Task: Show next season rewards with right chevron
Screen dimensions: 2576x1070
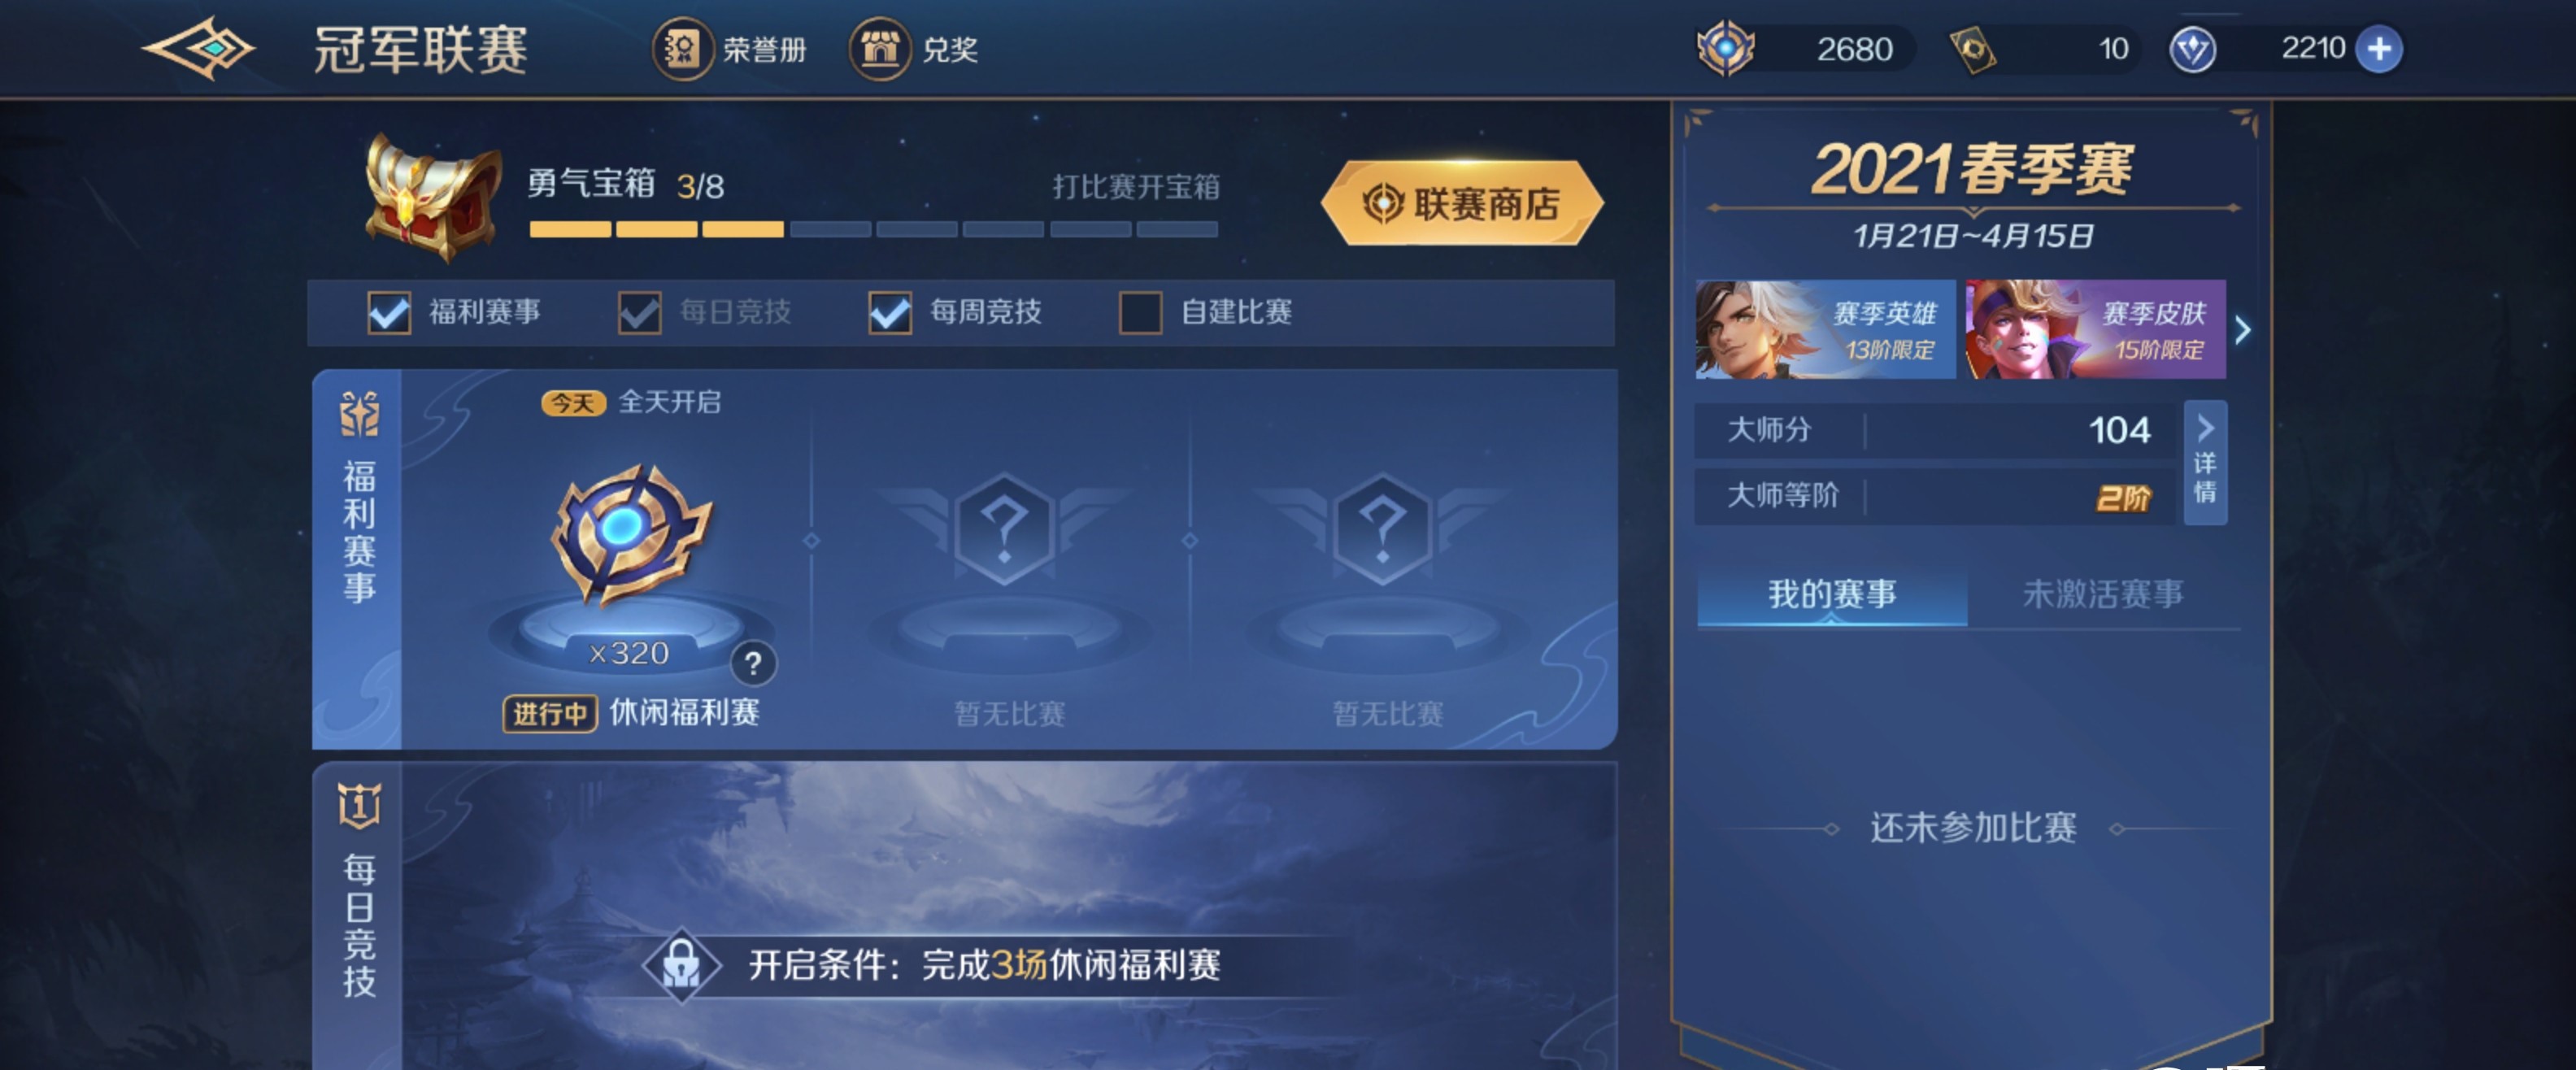Action: [2243, 330]
